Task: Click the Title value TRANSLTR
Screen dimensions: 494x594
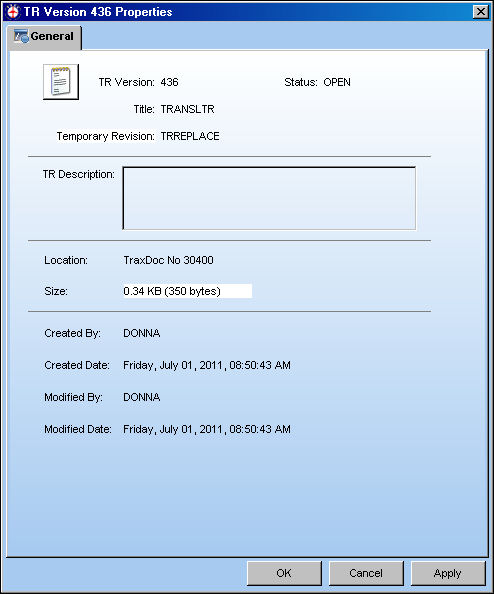Action: pyautogui.click(x=188, y=109)
